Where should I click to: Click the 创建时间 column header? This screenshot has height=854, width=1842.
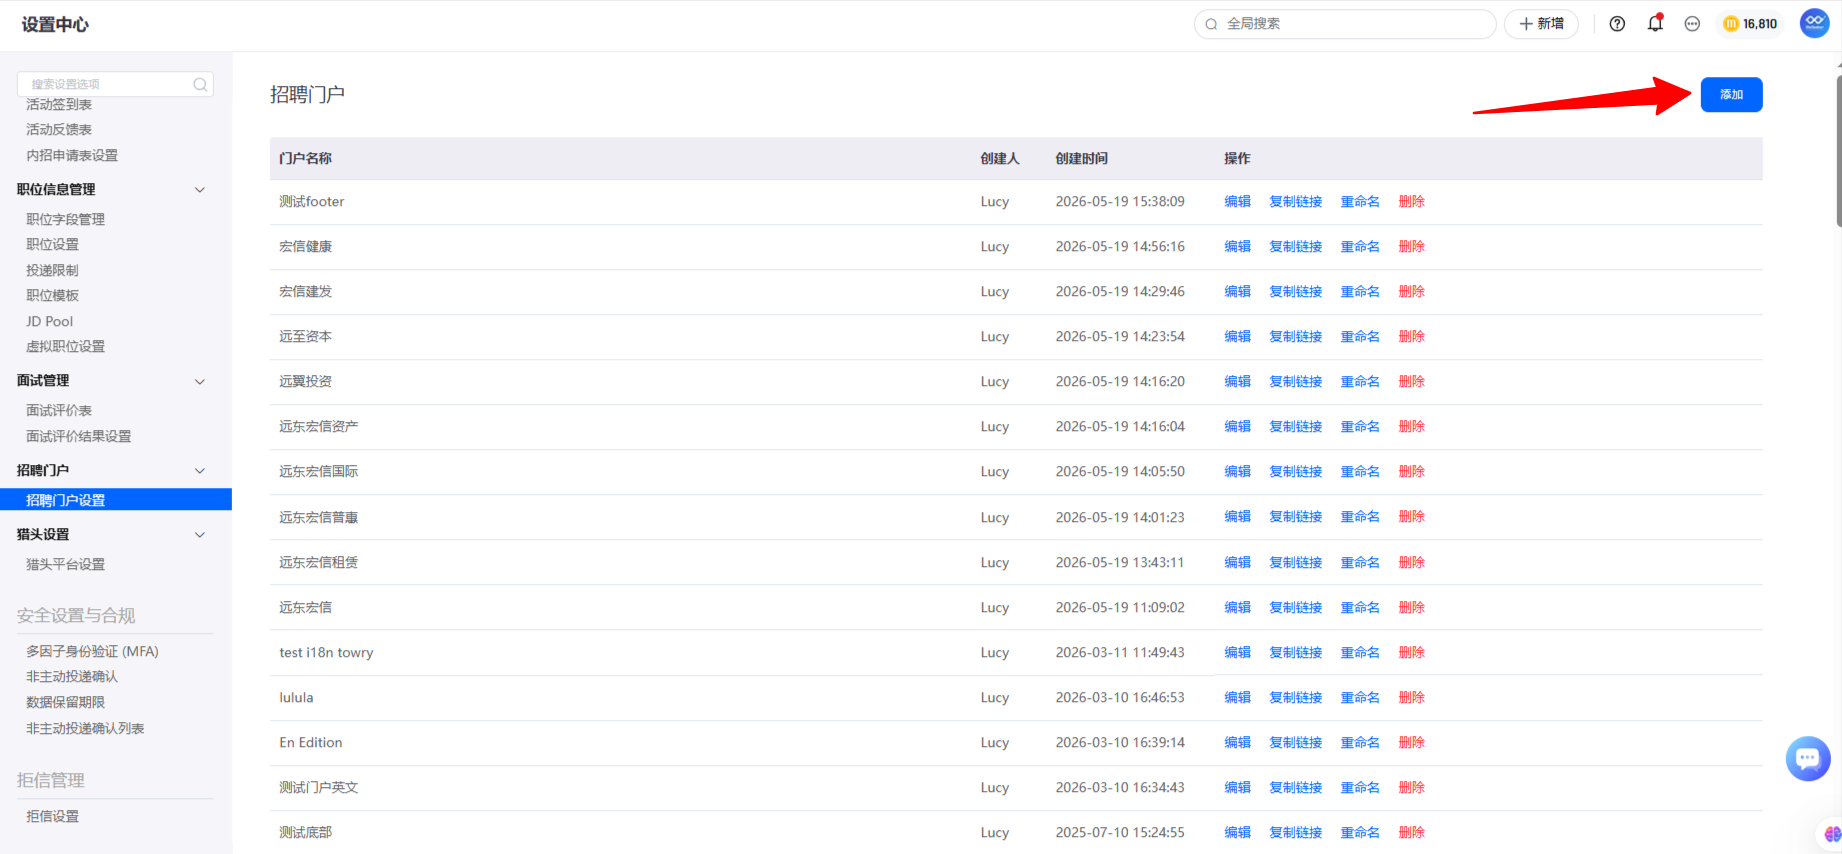point(1081,159)
